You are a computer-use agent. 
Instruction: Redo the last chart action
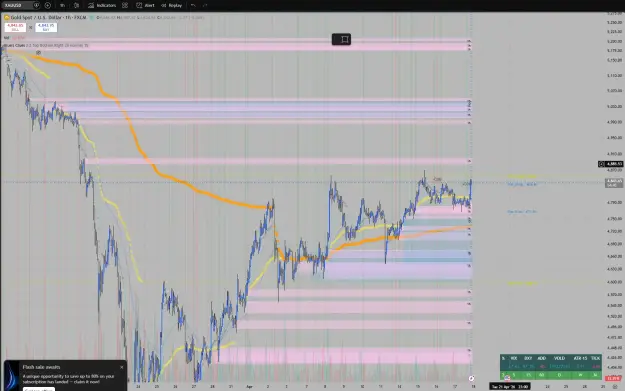pyautogui.click(x=205, y=5)
